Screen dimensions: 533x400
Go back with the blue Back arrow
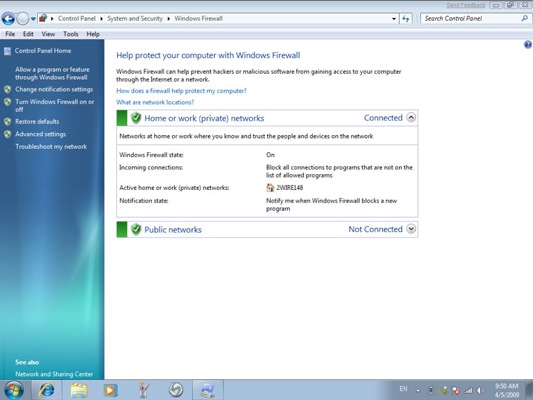pos(8,19)
